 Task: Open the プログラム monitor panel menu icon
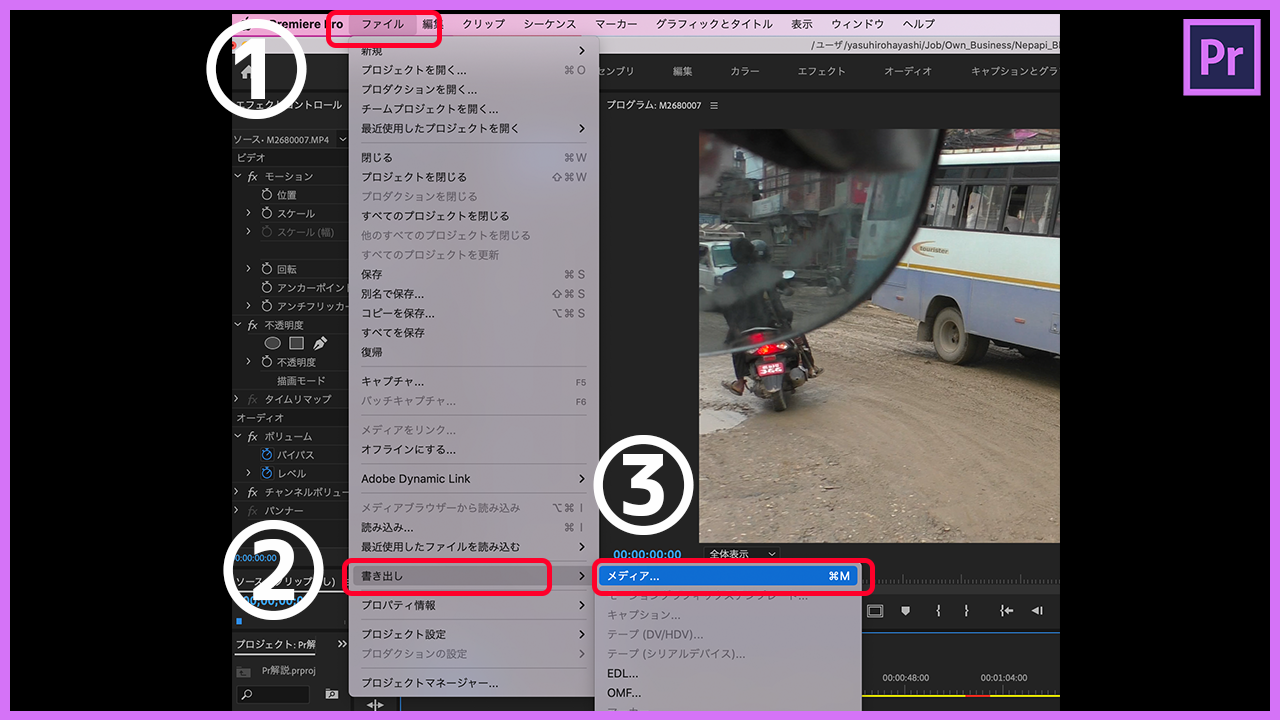714,106
